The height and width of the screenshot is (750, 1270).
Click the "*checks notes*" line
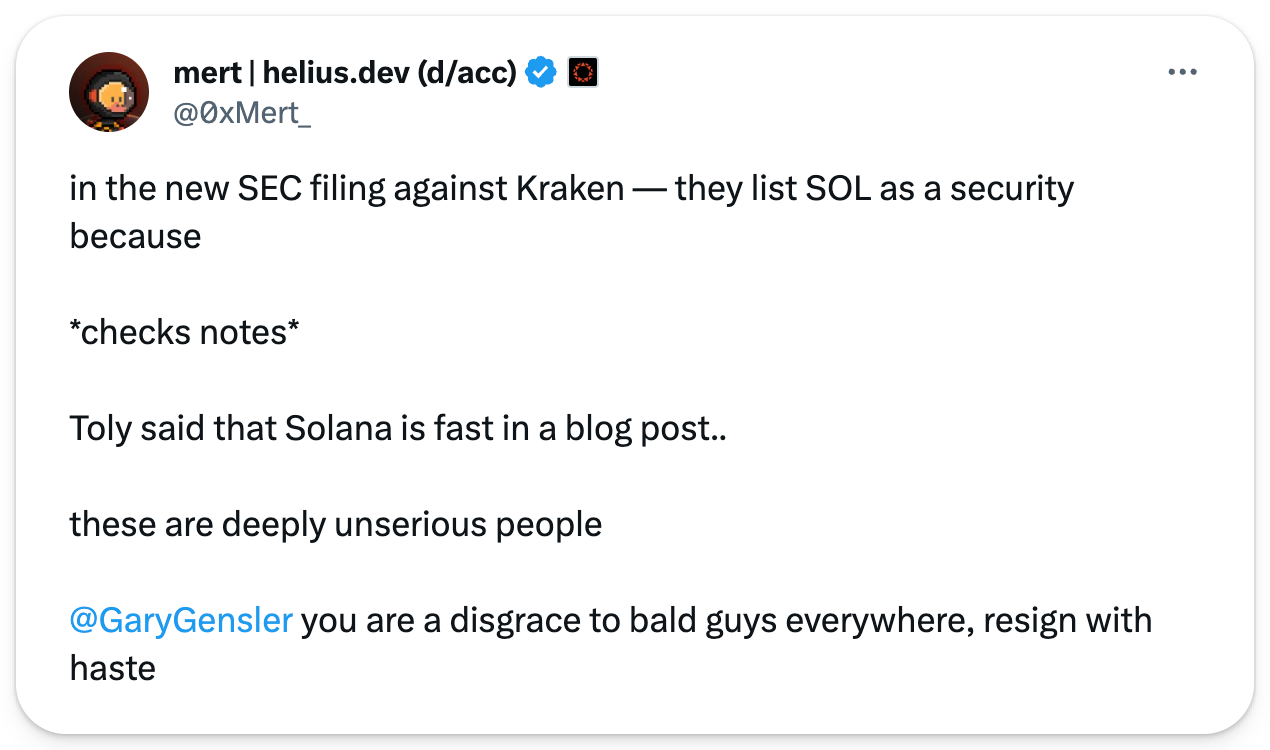(x=184, y=332)
